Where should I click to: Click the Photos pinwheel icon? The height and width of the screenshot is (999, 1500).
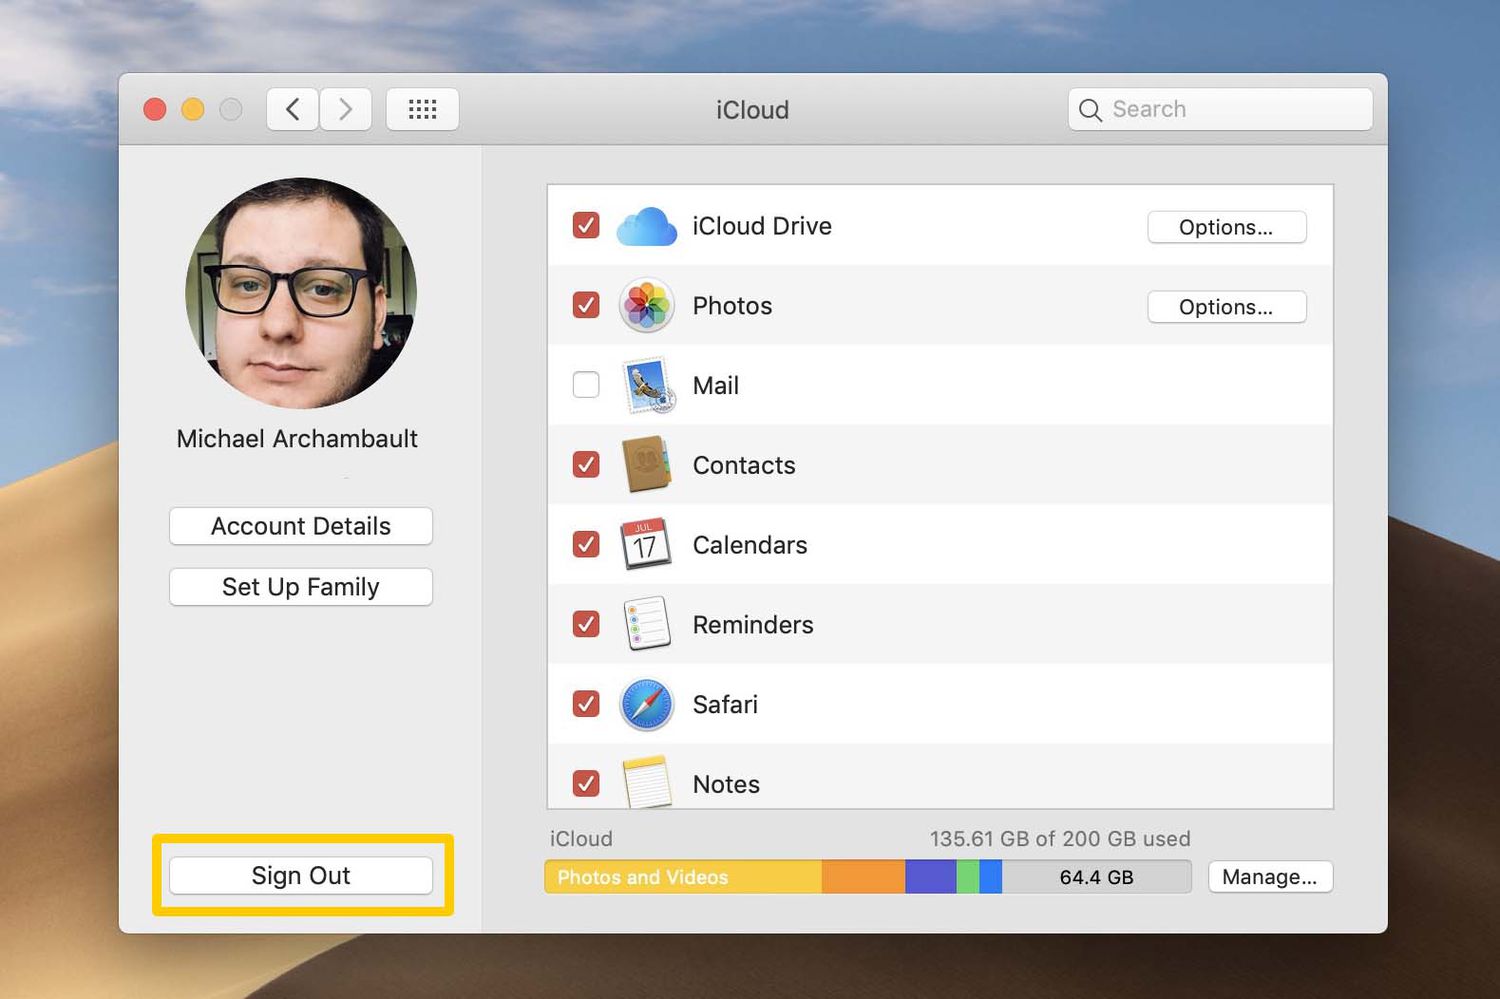[x=646, y=306]
